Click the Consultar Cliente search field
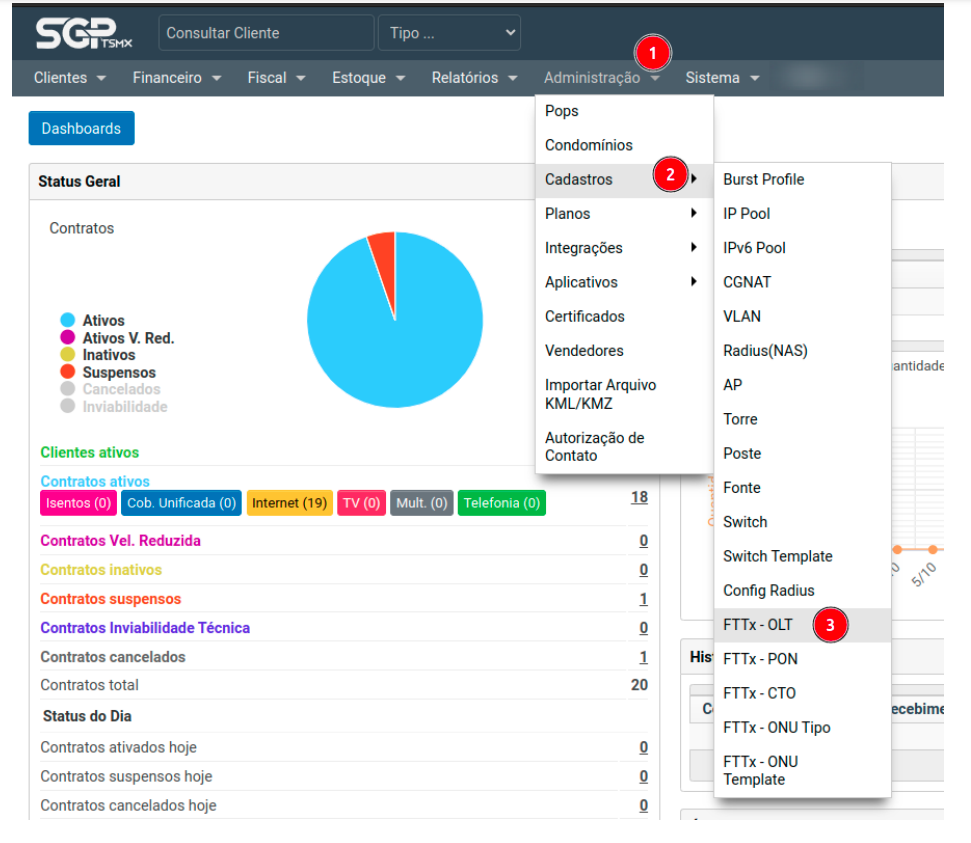This screenshot has width=971, height=843. coord(265,33)
